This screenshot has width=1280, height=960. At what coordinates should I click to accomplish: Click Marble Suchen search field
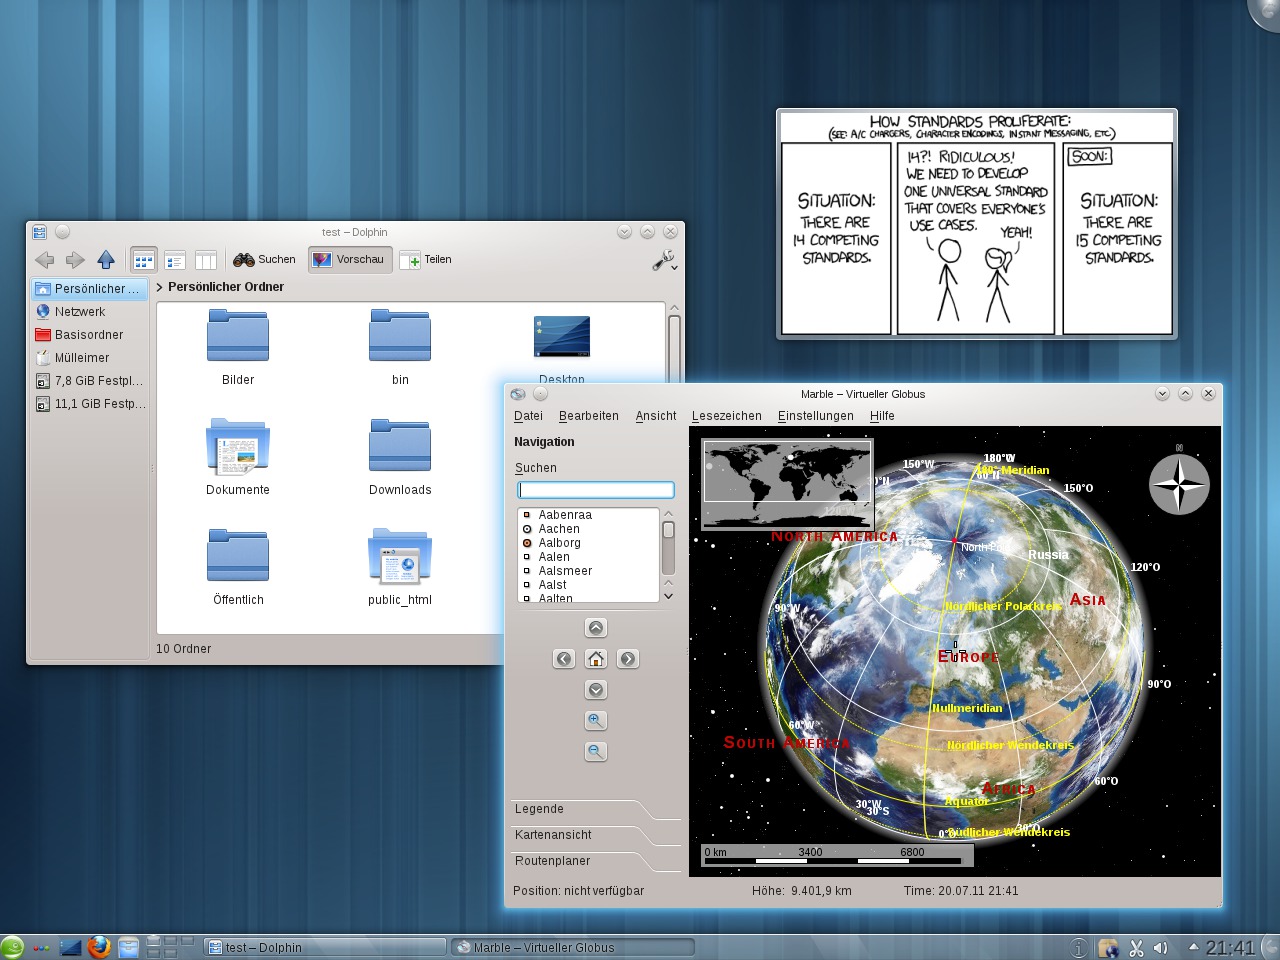596,490
